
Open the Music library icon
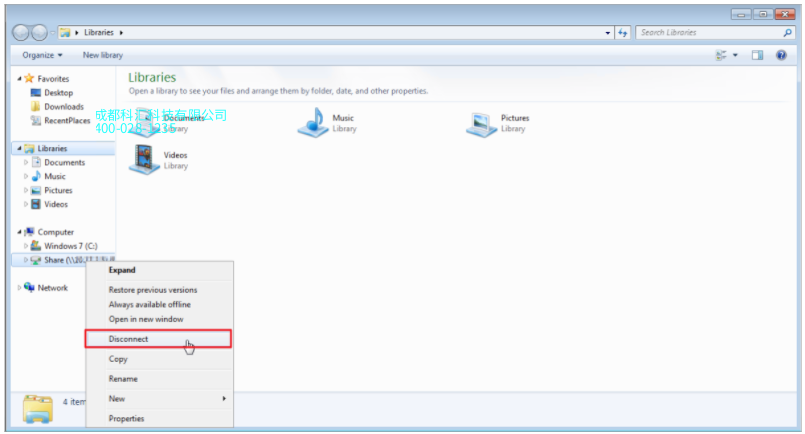click(313, 123)
